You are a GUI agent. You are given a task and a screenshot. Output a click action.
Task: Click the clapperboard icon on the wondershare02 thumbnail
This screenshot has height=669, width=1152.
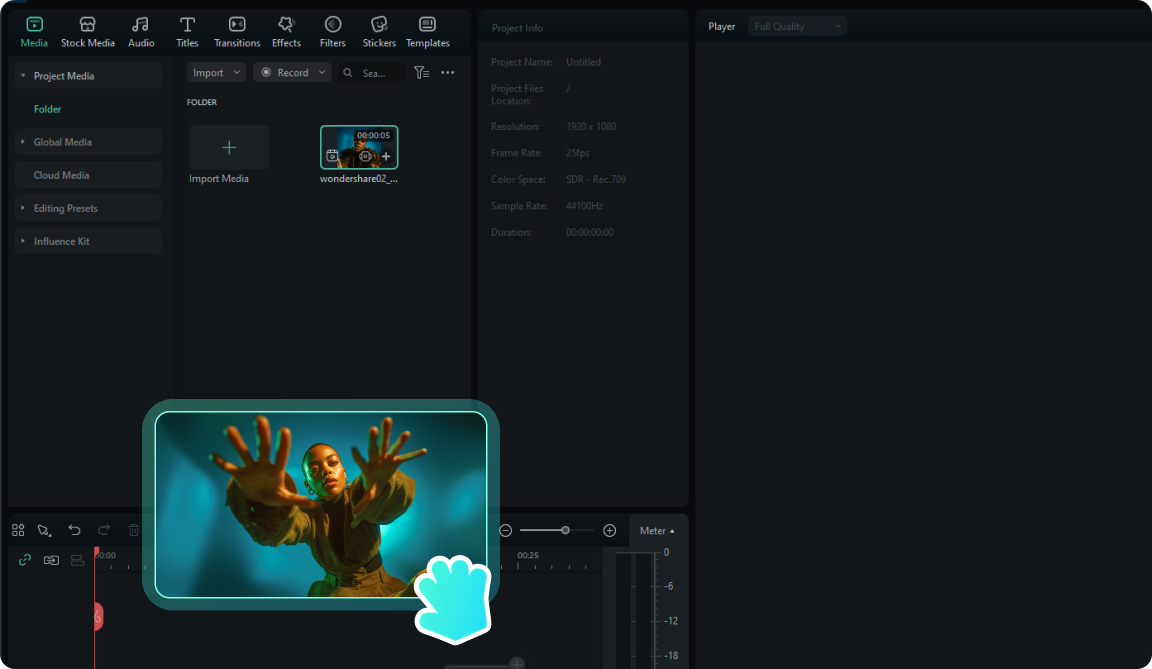click(x=332, y=156)
